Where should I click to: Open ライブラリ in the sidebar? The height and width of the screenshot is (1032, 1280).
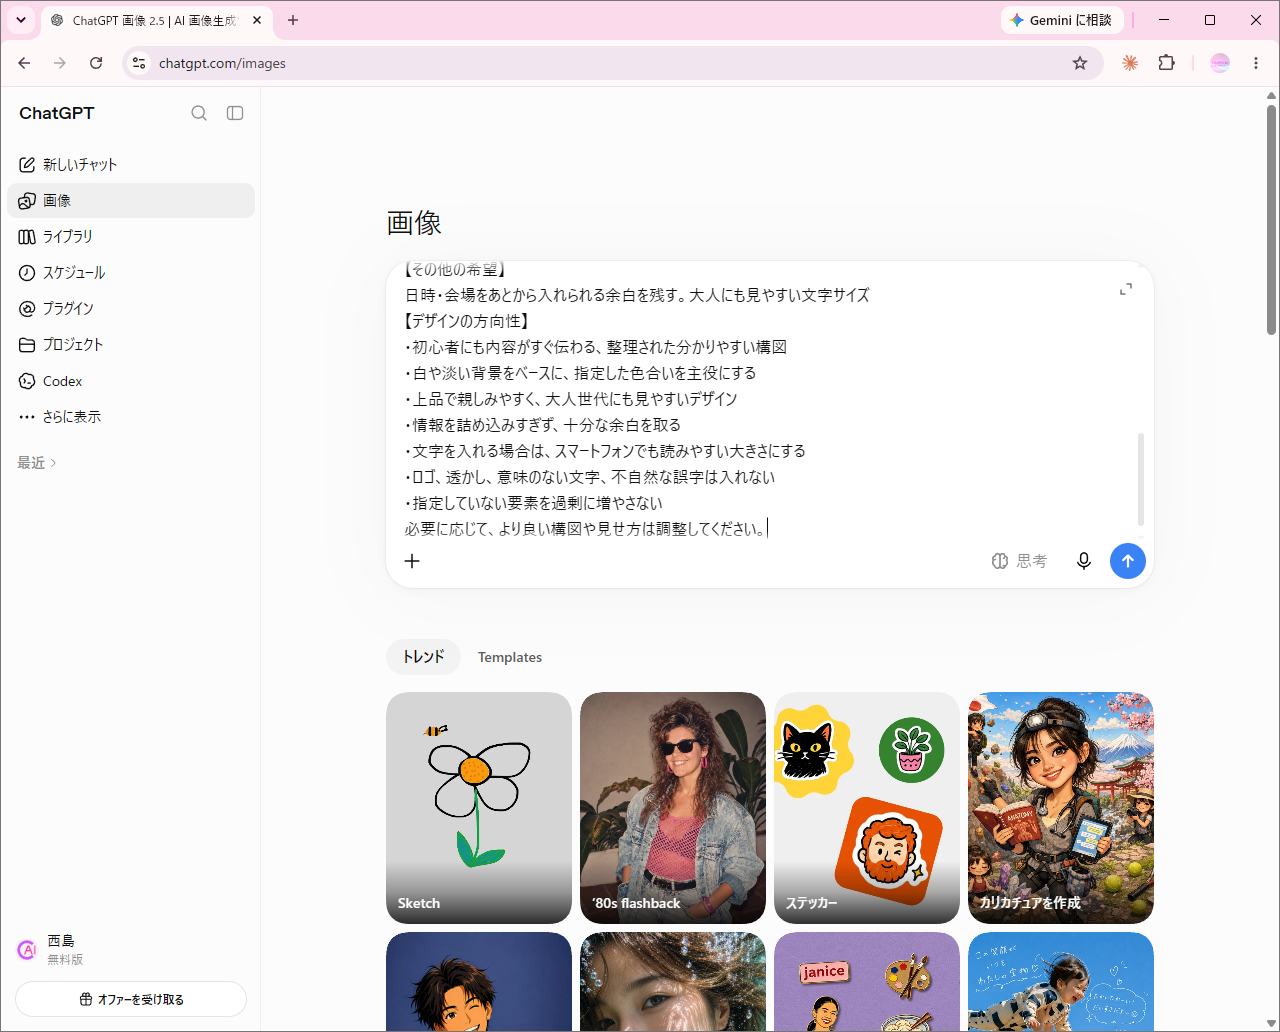point(131,236)
